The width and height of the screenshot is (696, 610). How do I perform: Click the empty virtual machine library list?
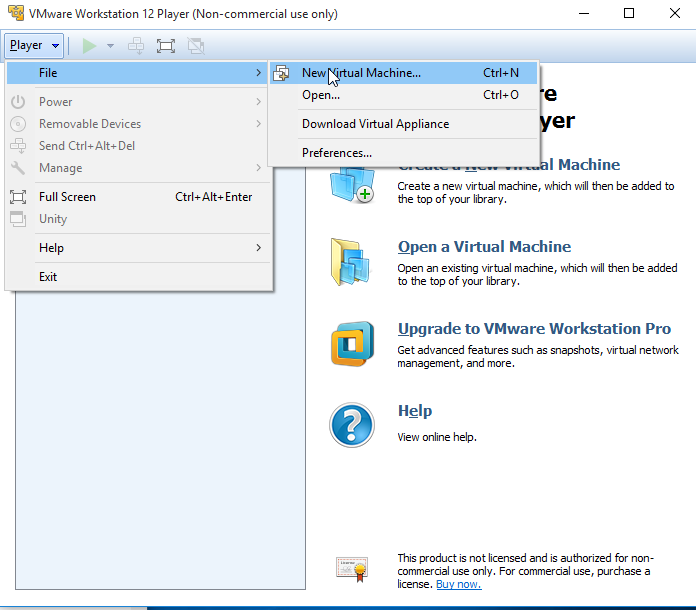160,440
